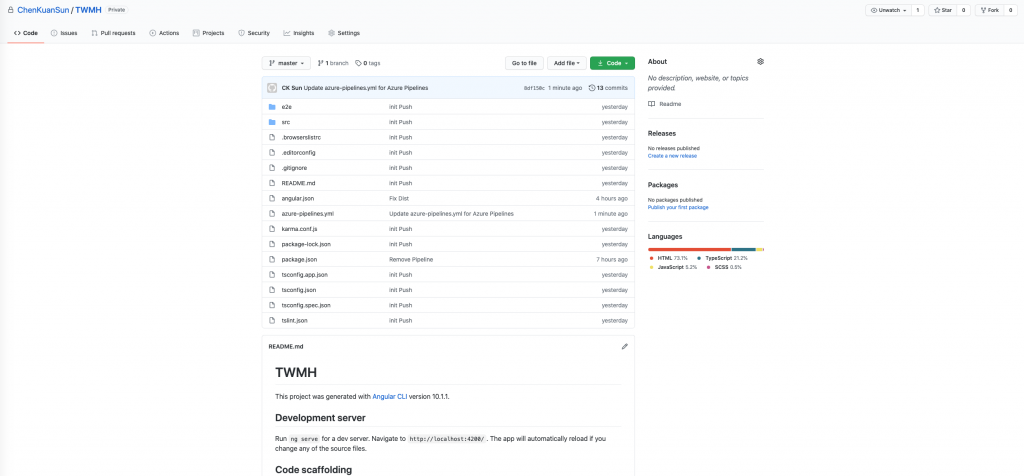The height and width of the screenshot is (476, 1024).
Task: Open the e2e folder
Action: click(x=287, y=106)
